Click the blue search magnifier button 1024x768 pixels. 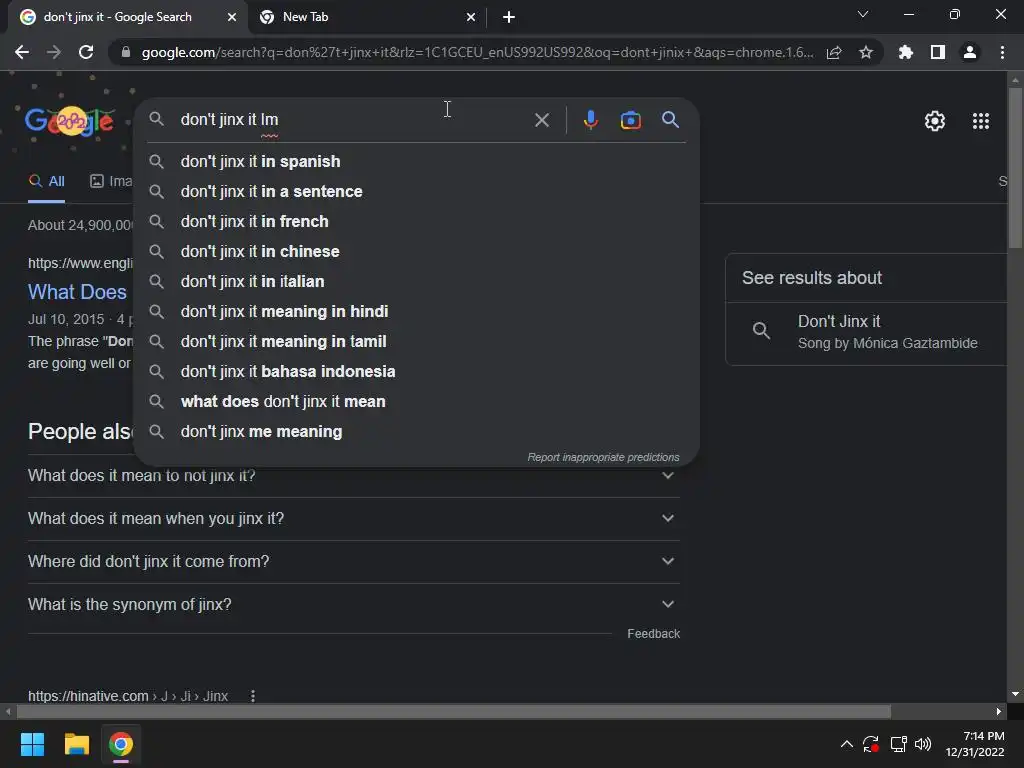tap(670, 120)
